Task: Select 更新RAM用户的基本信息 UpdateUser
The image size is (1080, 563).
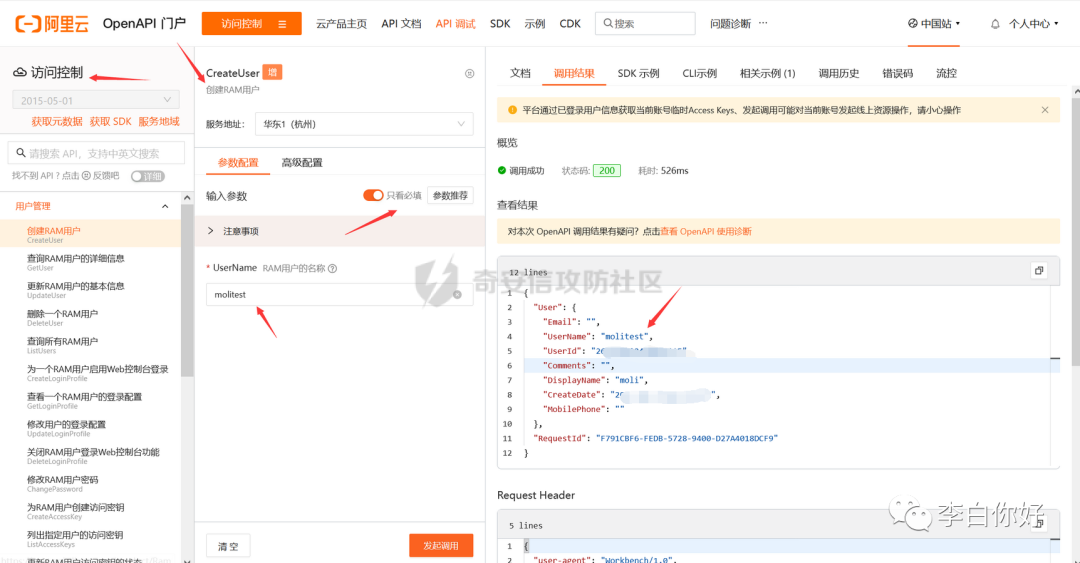Action: point(91,289)
